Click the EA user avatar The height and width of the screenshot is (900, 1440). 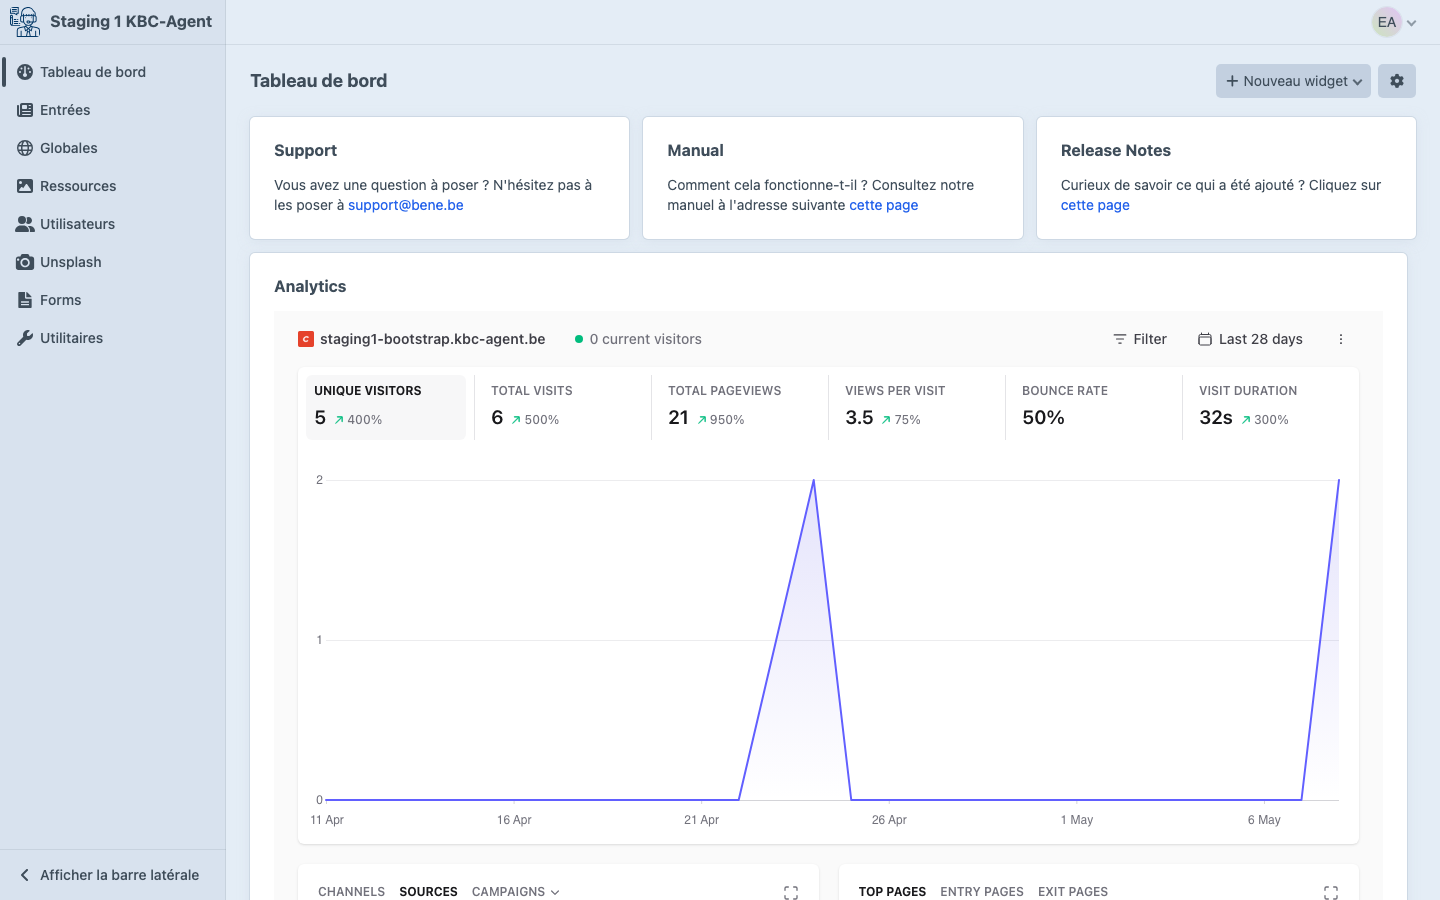click(1387, 22)
